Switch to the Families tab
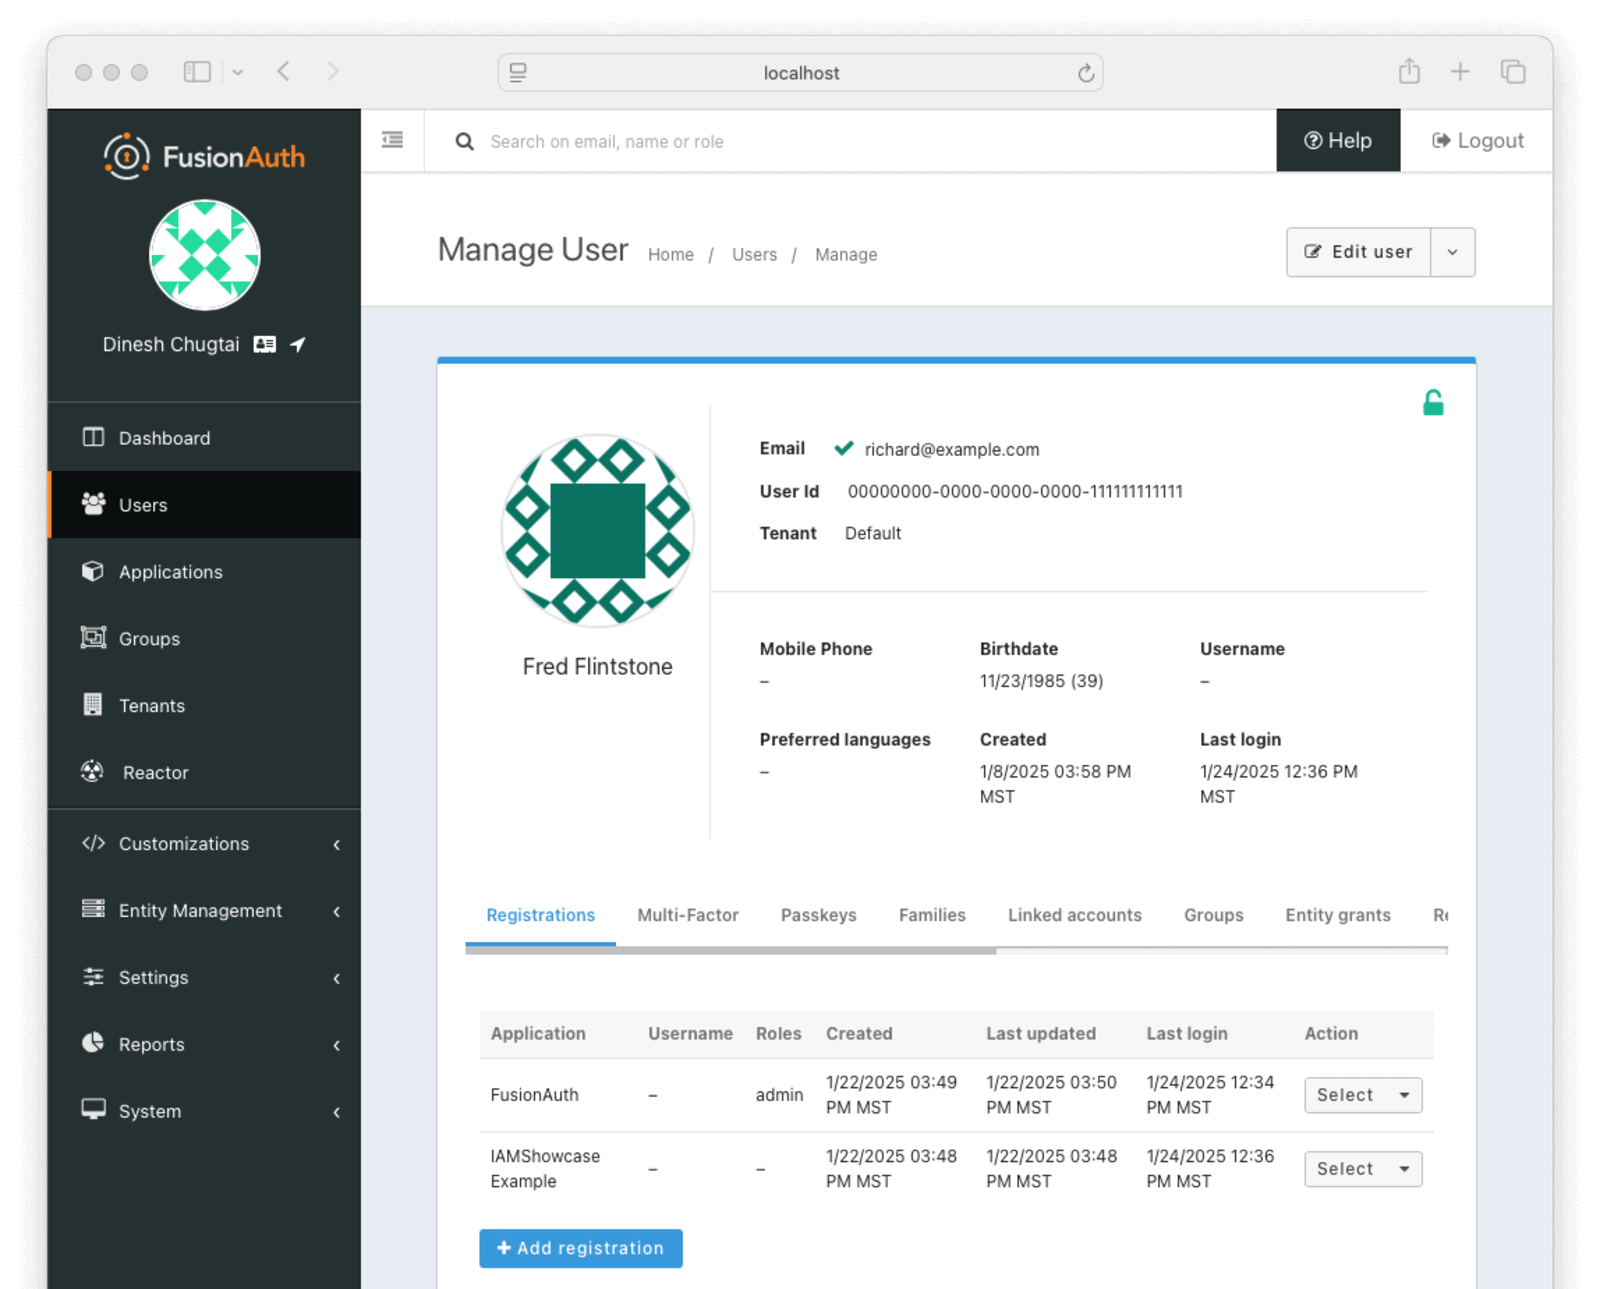Image resolution: width=1600 pixels, height=1289 pixels. [x=932, y=915]
